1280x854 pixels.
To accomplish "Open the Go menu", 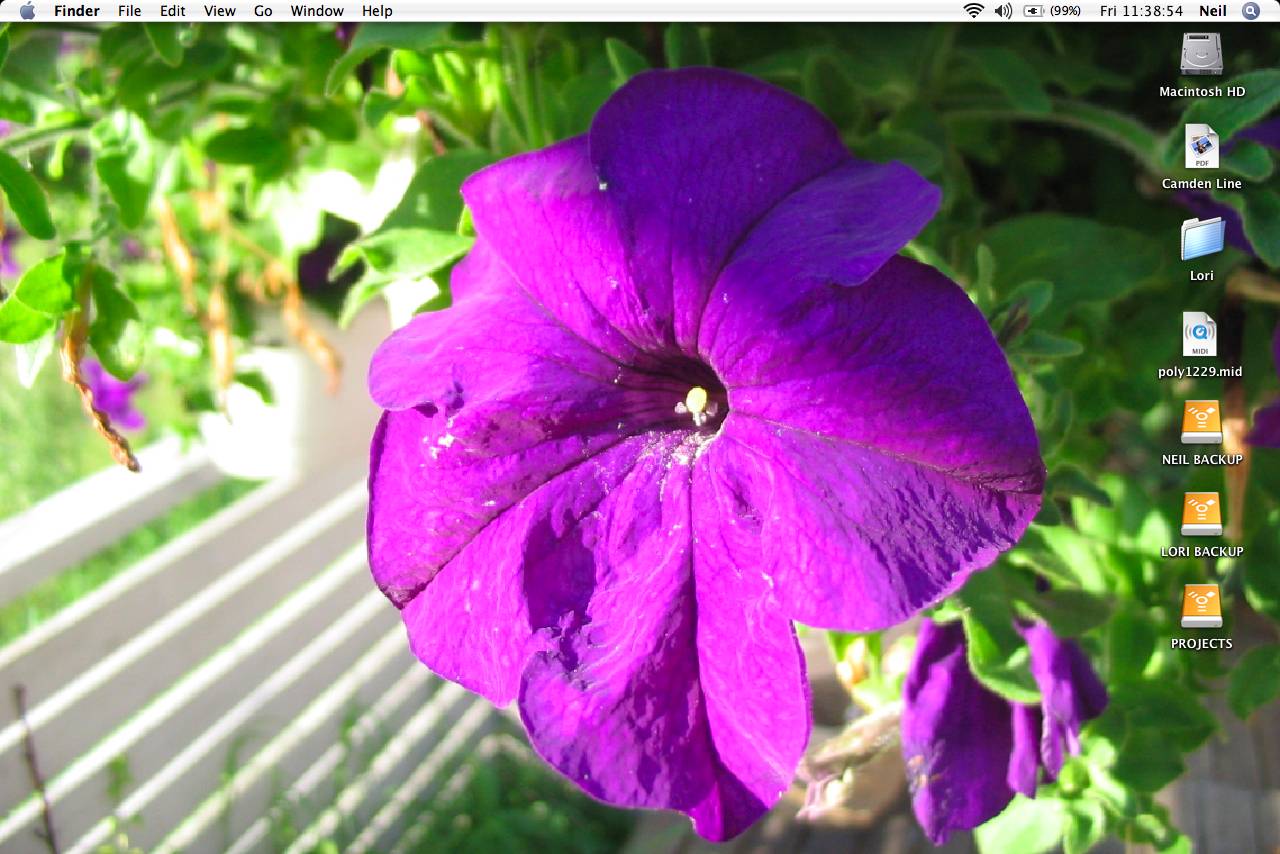I will coord(263,11).
